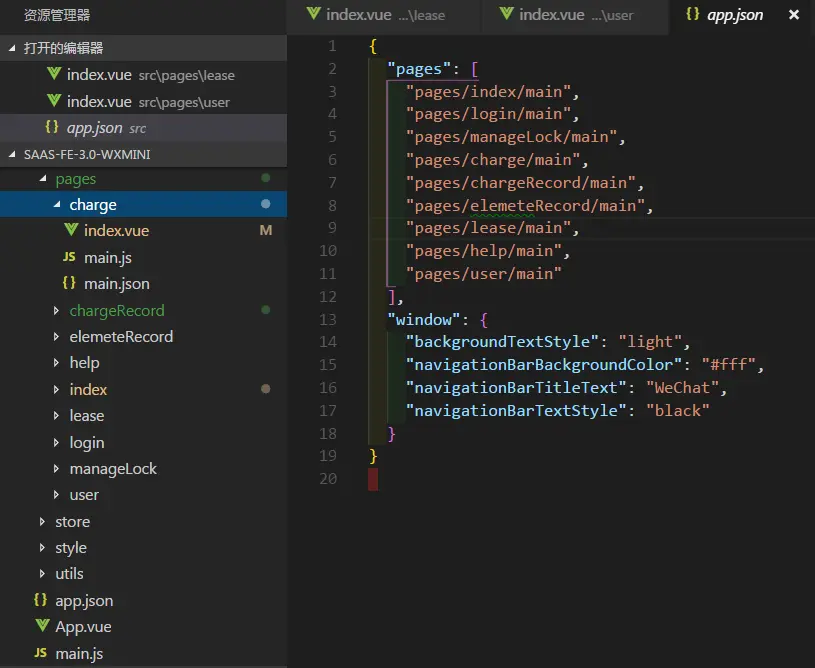The width and height of the screenshot is (815, 668).
Task: Close the app.json tab
Action: [794, 15]
